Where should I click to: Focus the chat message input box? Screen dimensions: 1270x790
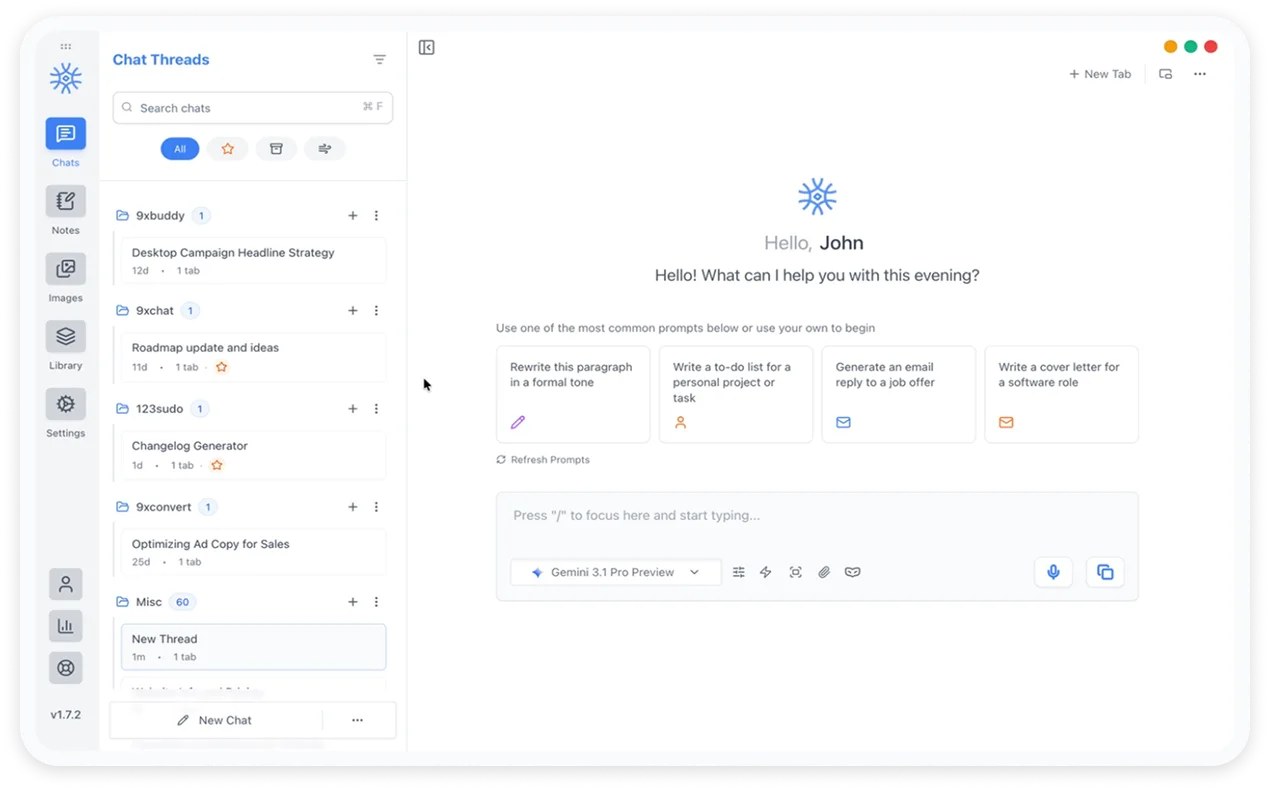click(x=817, y=516)
